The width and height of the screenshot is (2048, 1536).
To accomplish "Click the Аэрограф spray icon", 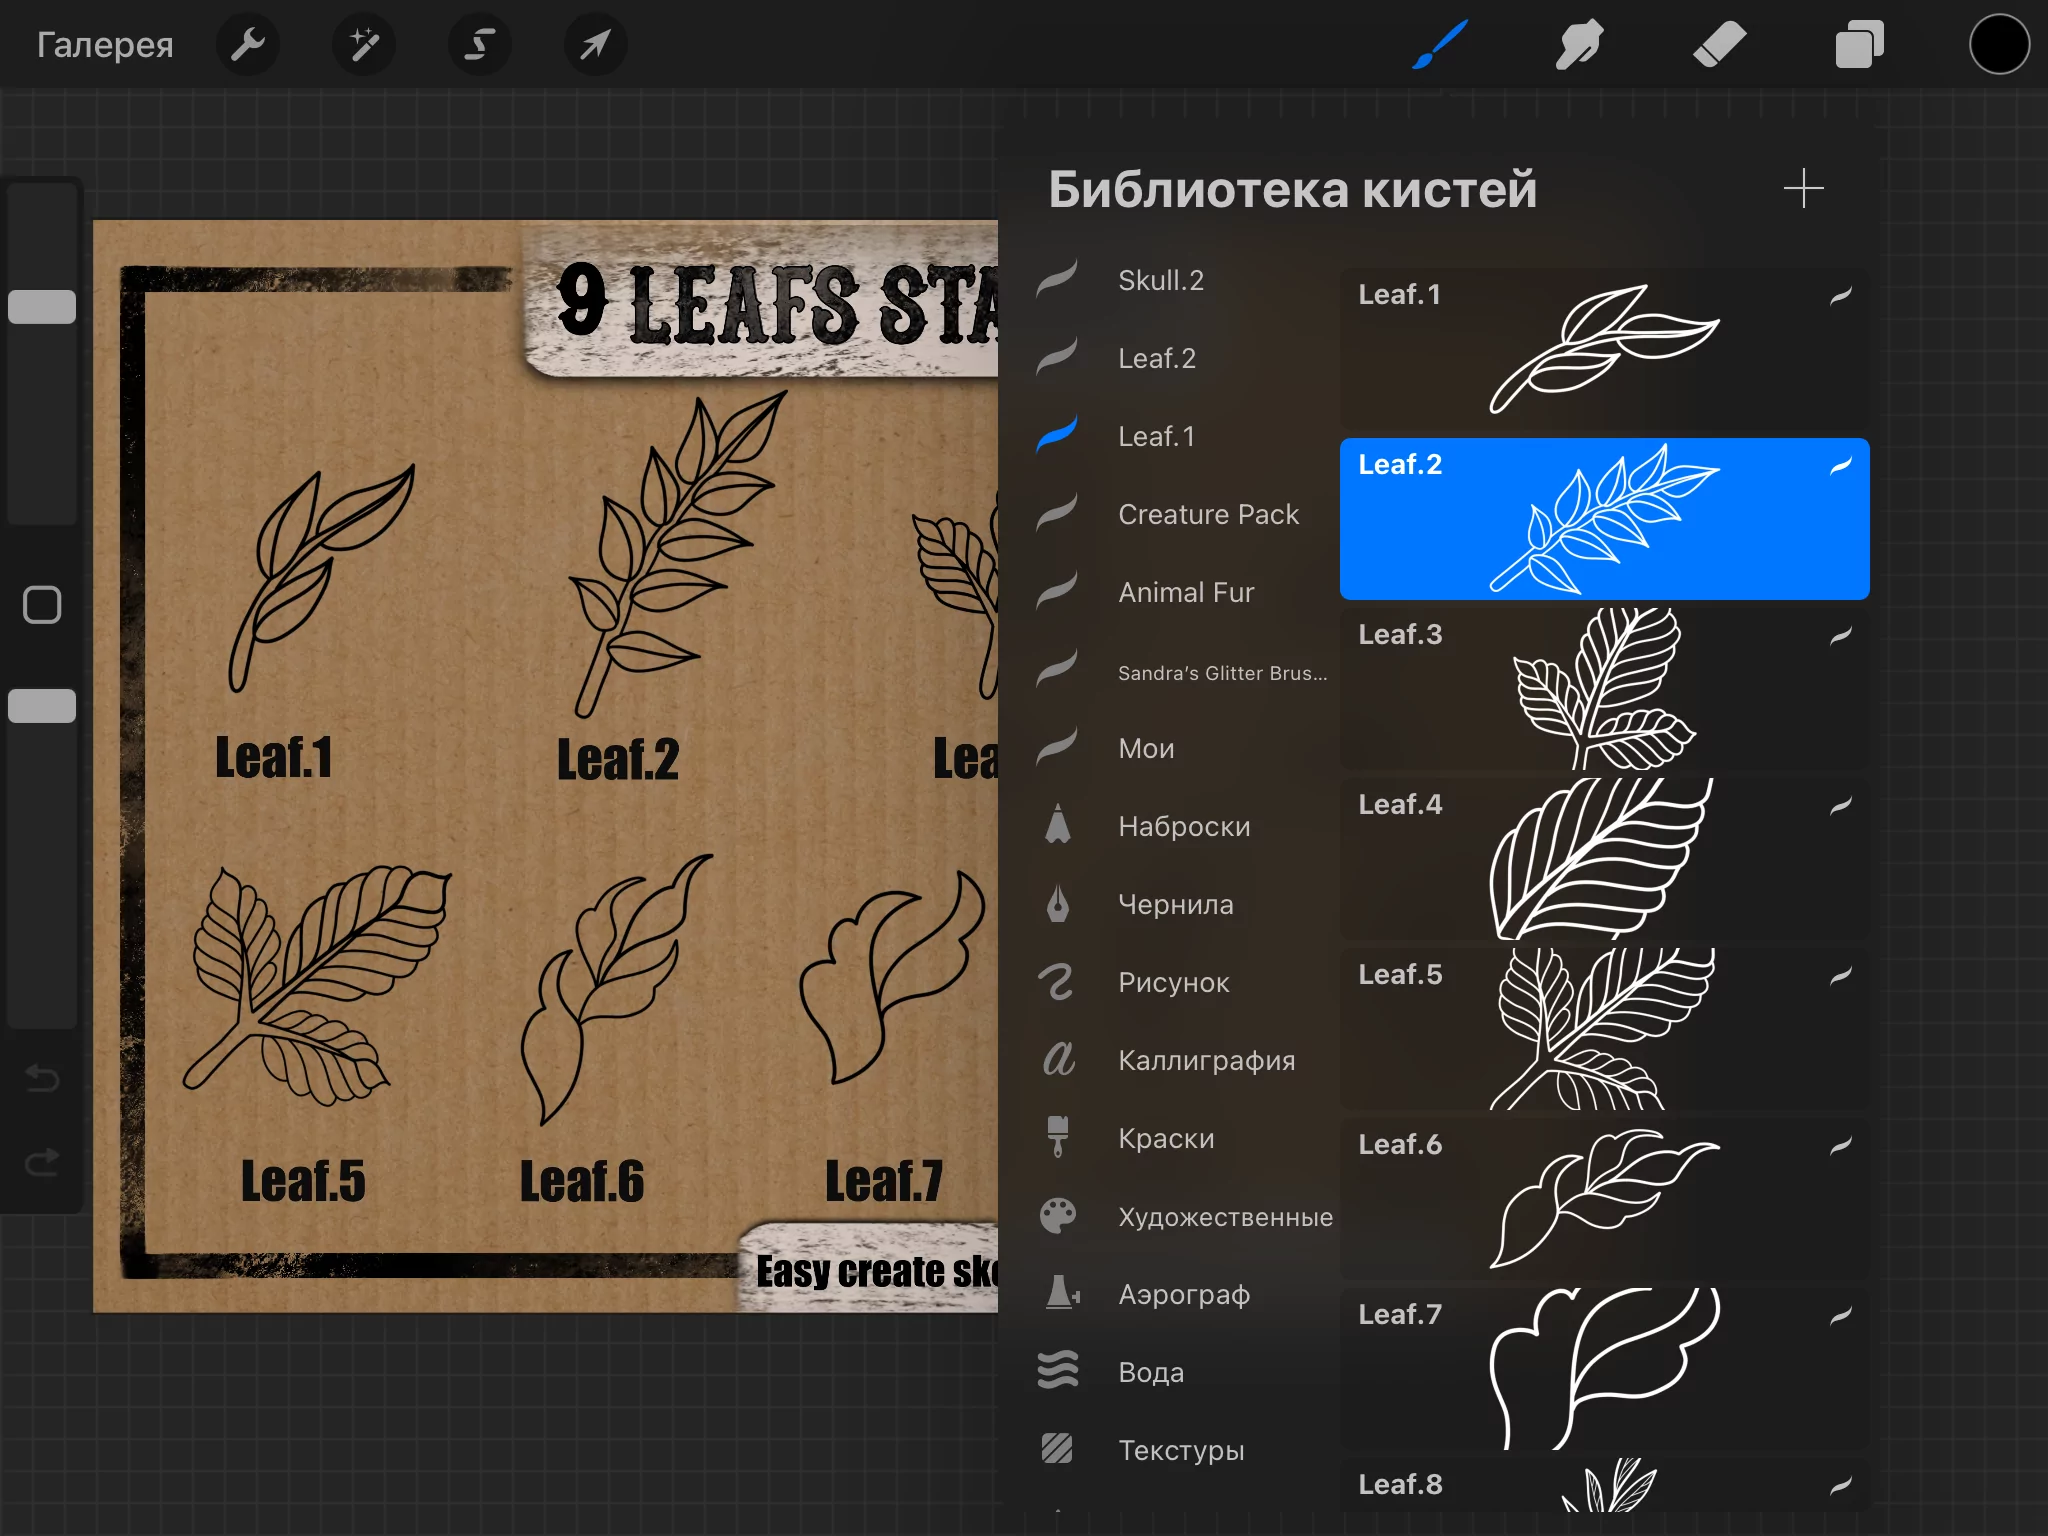I will [x=1061, y=1292].
